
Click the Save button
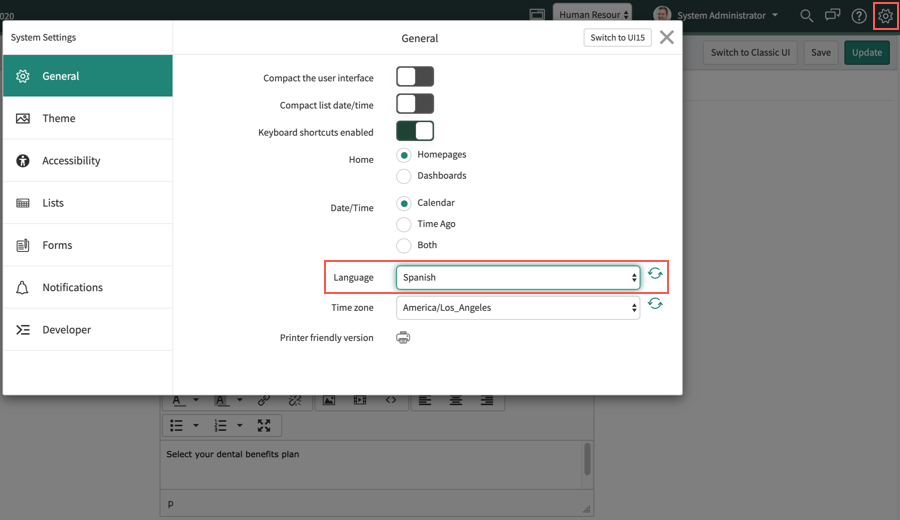point(821,52)
